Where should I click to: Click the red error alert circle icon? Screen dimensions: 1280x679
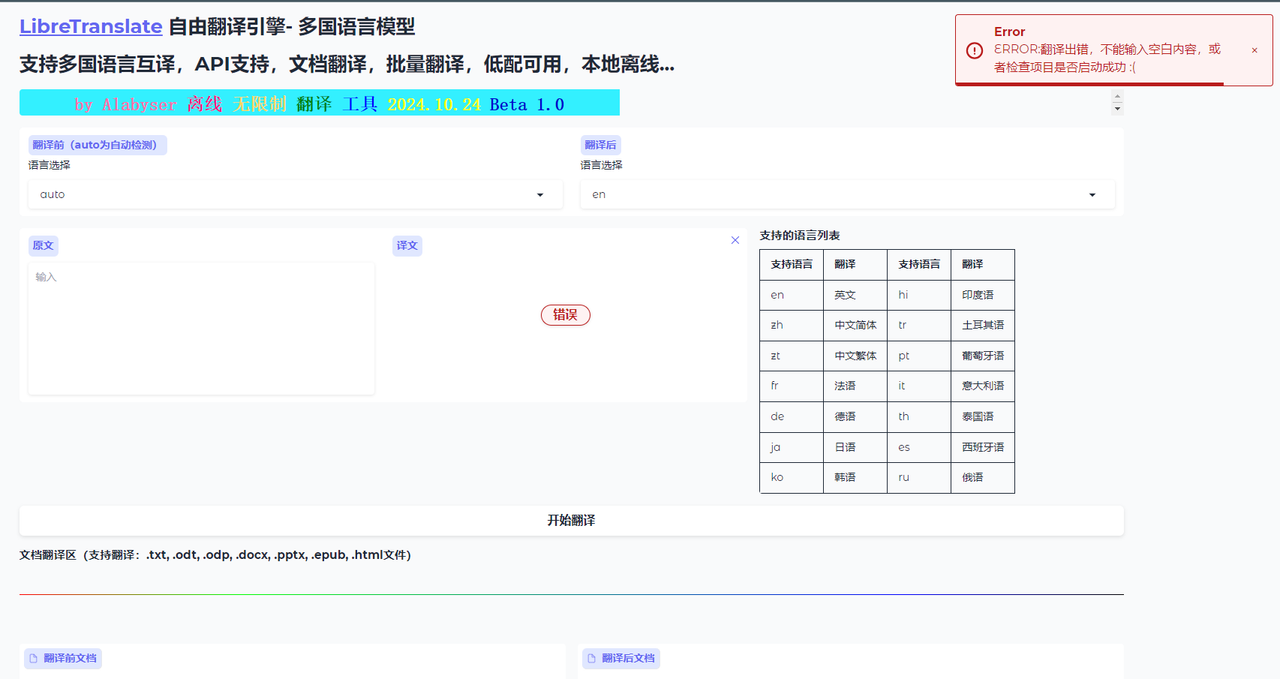coord(974,50)
